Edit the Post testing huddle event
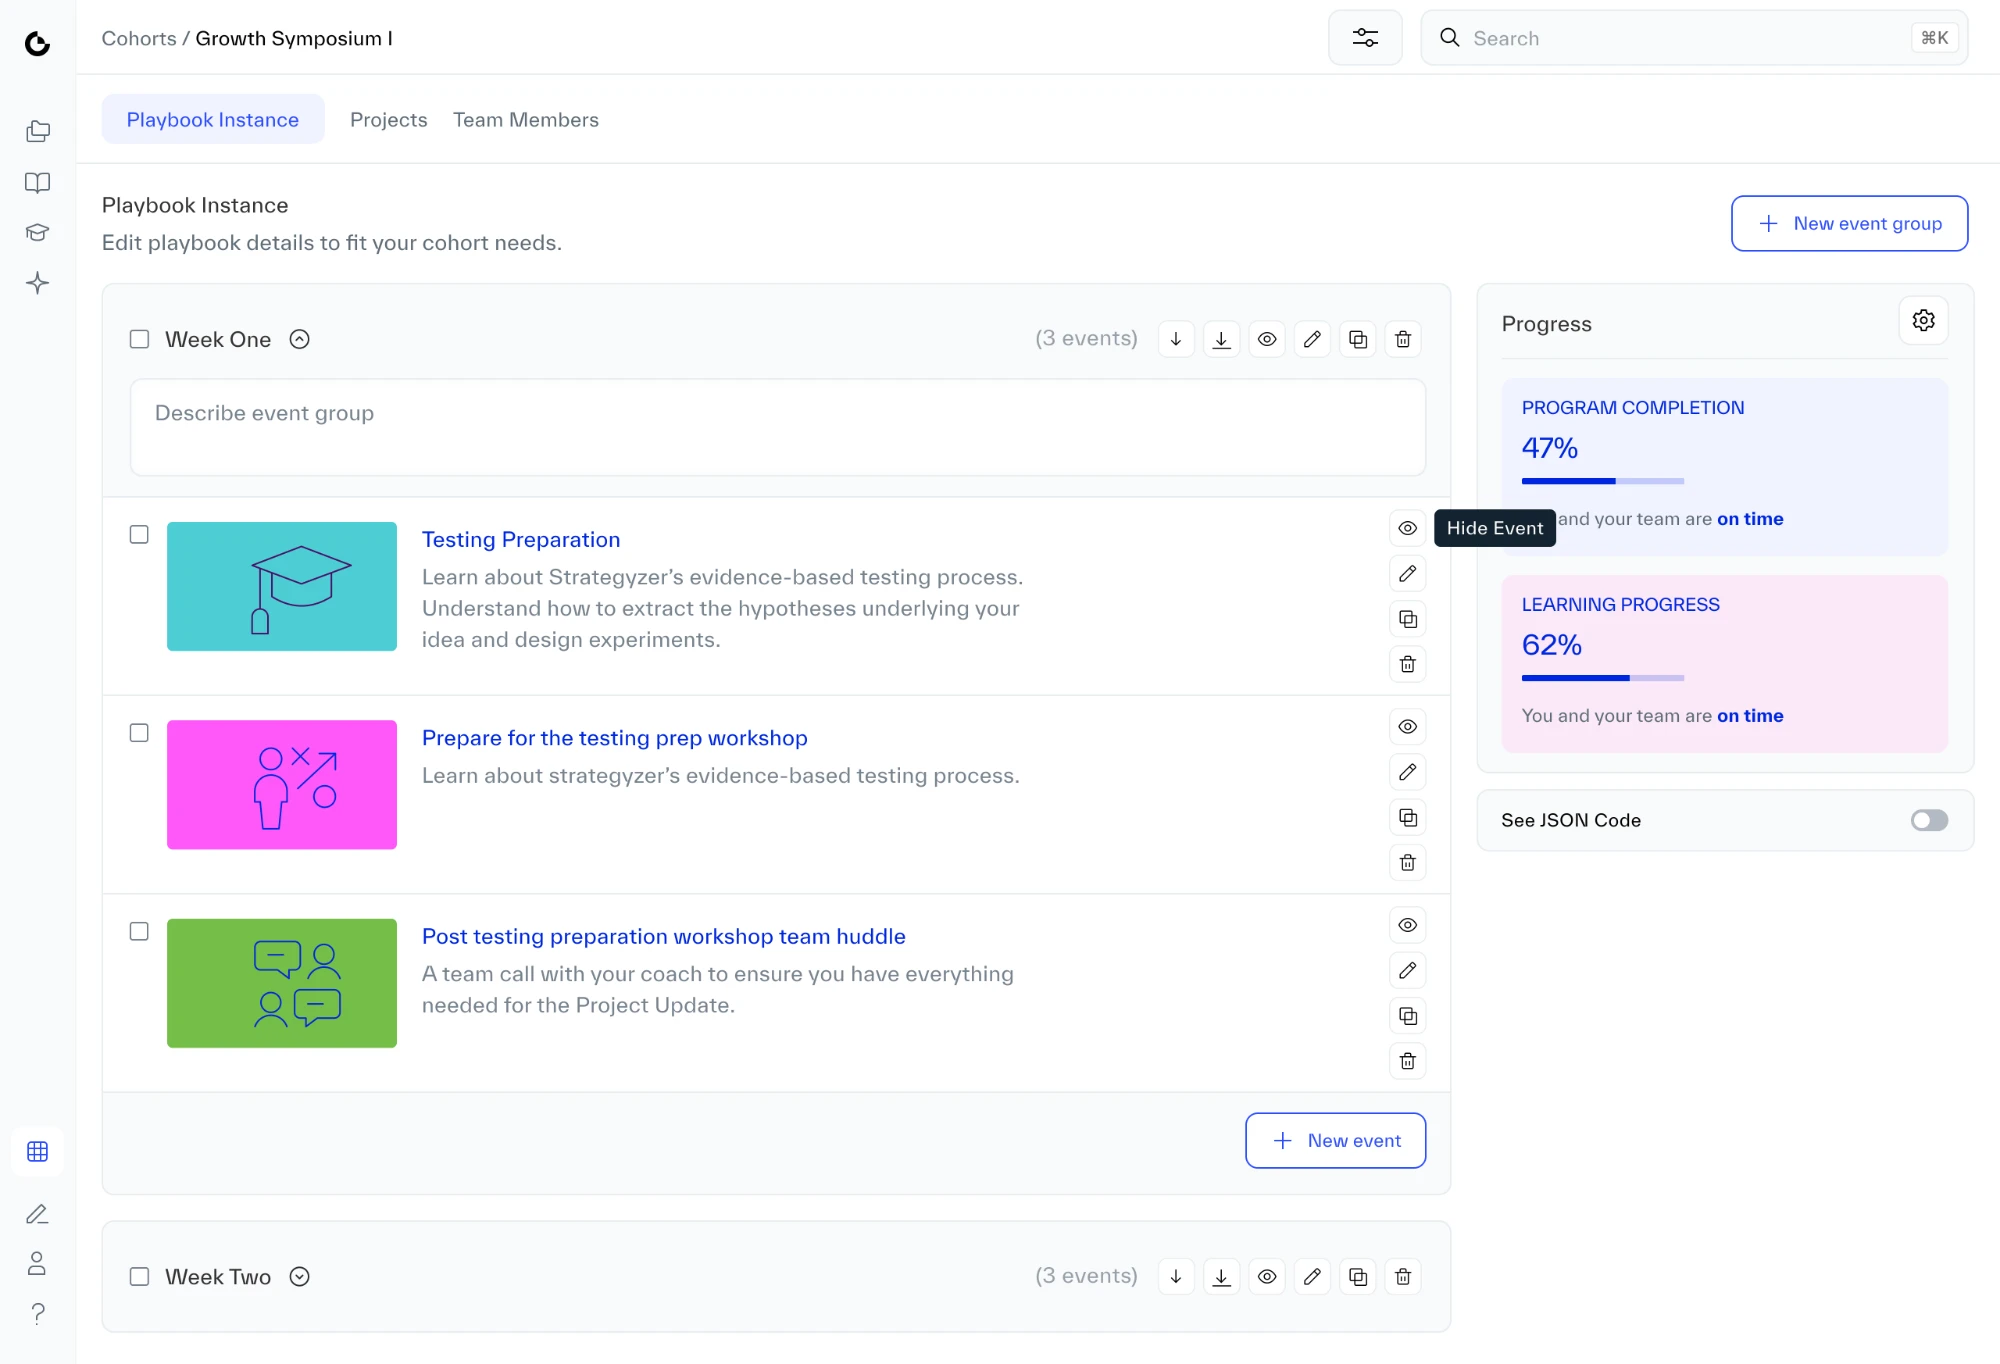Viewport: 2000px width, 1364px height. tap(1408, 970)
